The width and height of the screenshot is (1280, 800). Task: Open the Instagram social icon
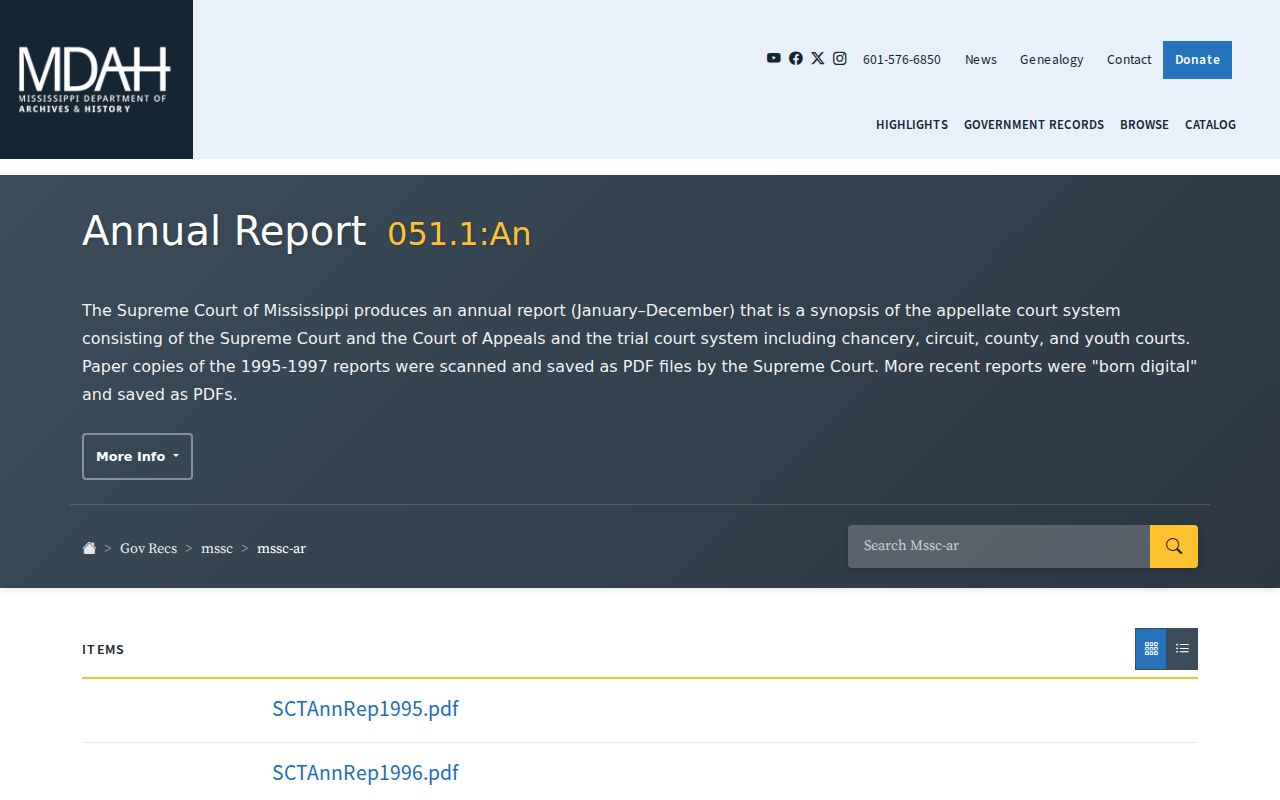(839, 58)
